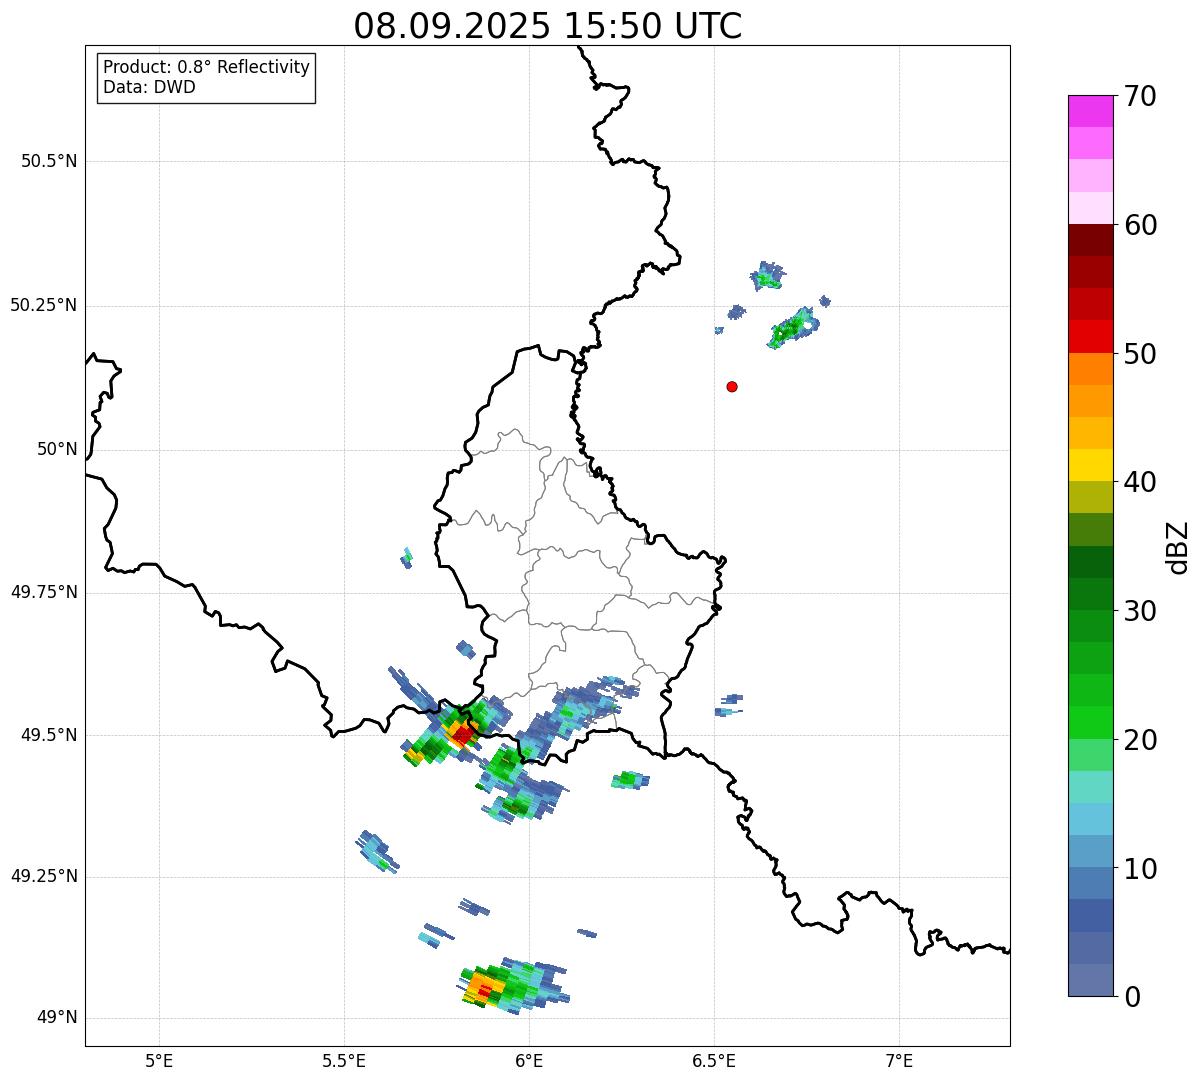Click the orange colorbar swatch just below 50
1202x1081 pixels.
pyautogui.click(x=1090, y=369)
